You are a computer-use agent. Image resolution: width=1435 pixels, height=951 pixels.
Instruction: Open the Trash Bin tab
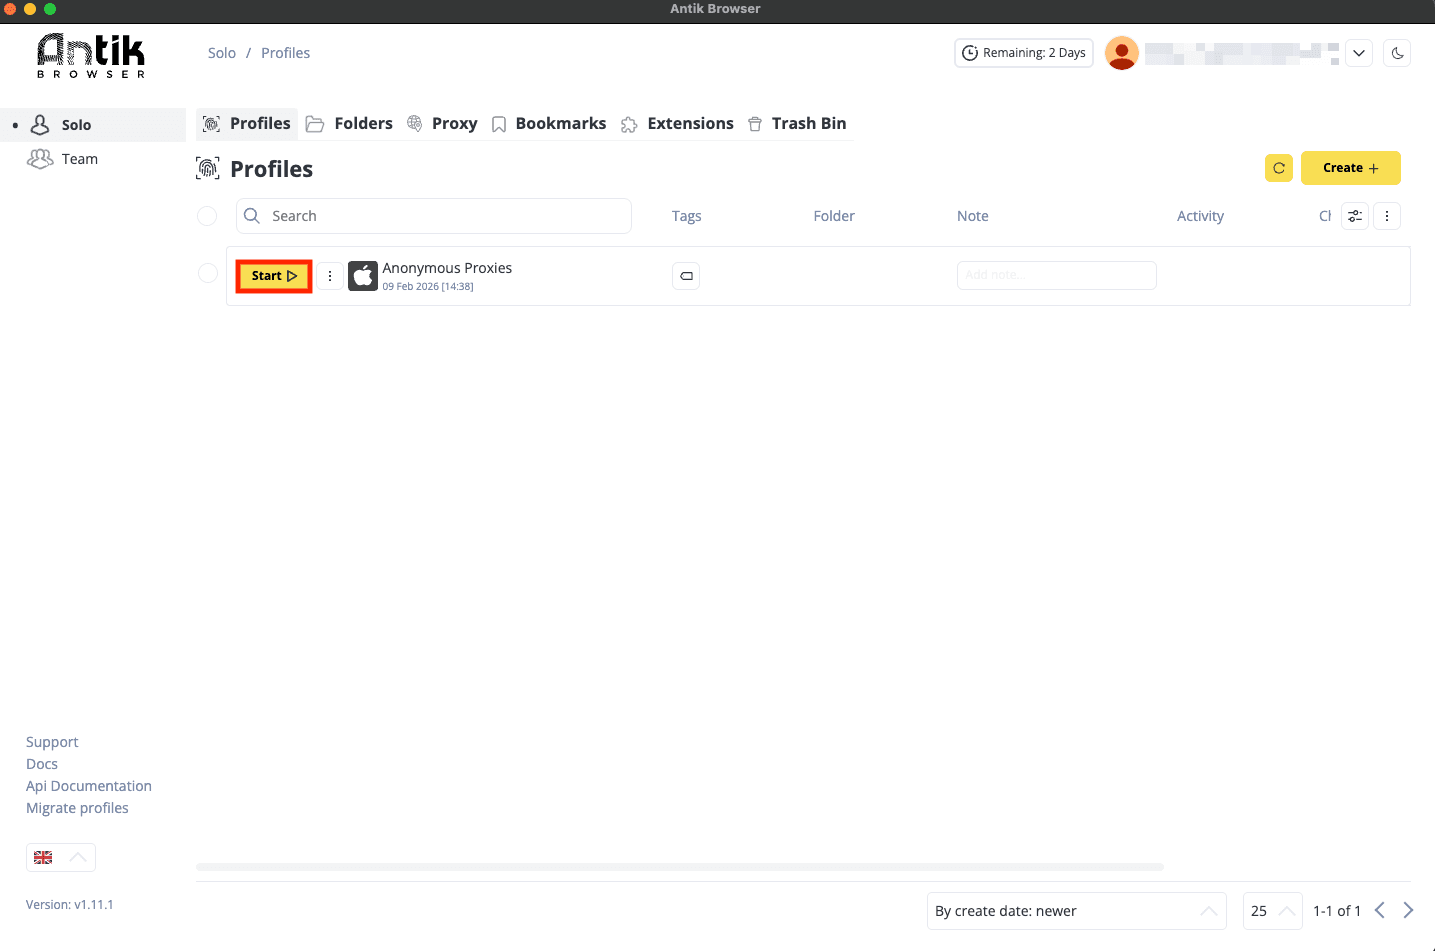[797, 123]
